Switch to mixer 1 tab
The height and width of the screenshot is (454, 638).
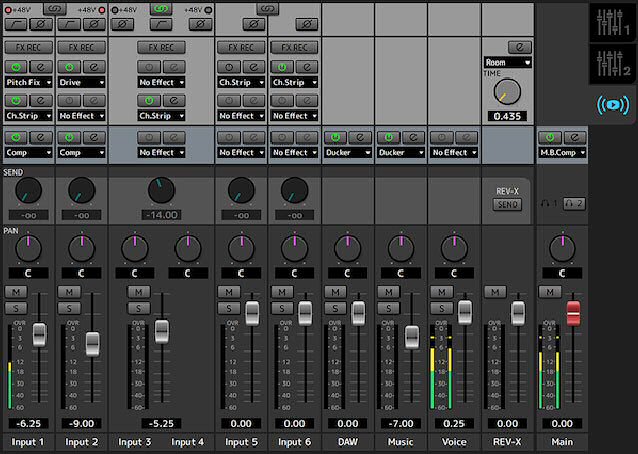[x=610, y=21]
